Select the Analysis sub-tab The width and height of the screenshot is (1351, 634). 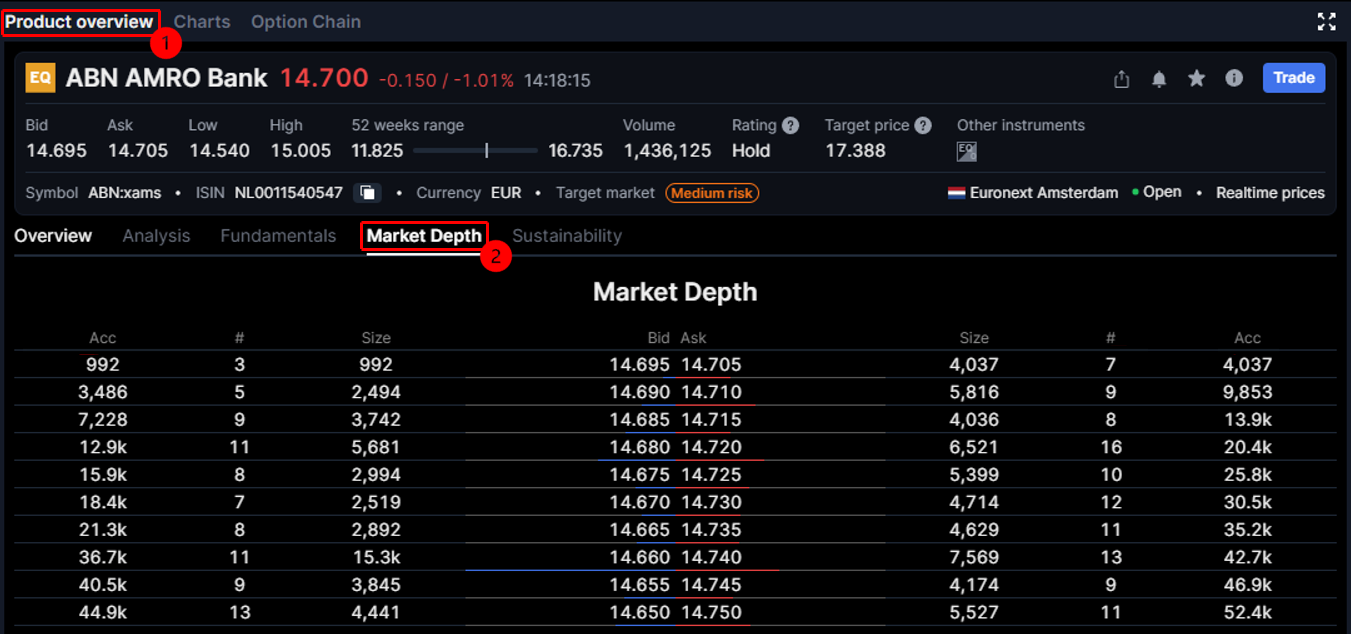click(156, 236)
